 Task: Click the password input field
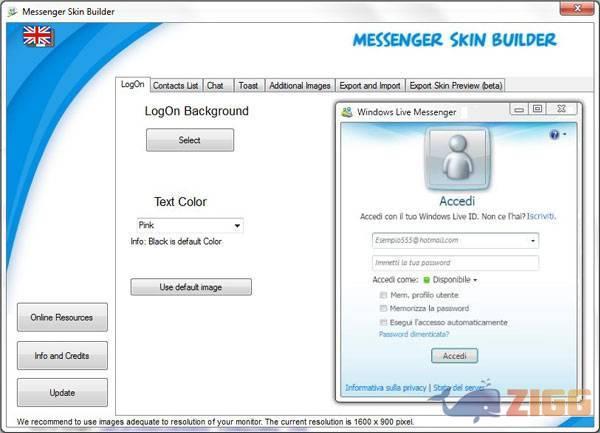coord(453,262)
